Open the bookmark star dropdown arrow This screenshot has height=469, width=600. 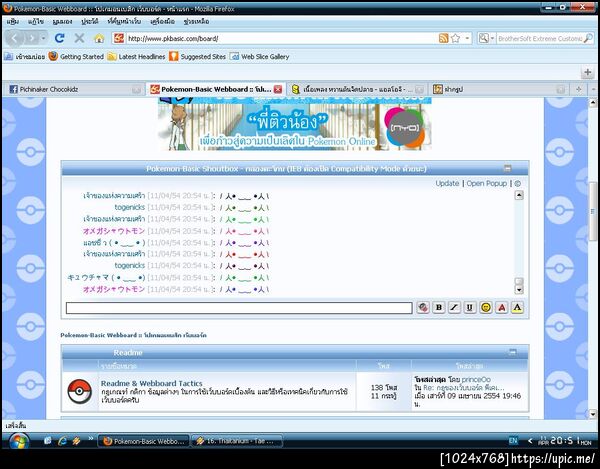(x=467, y=38)
